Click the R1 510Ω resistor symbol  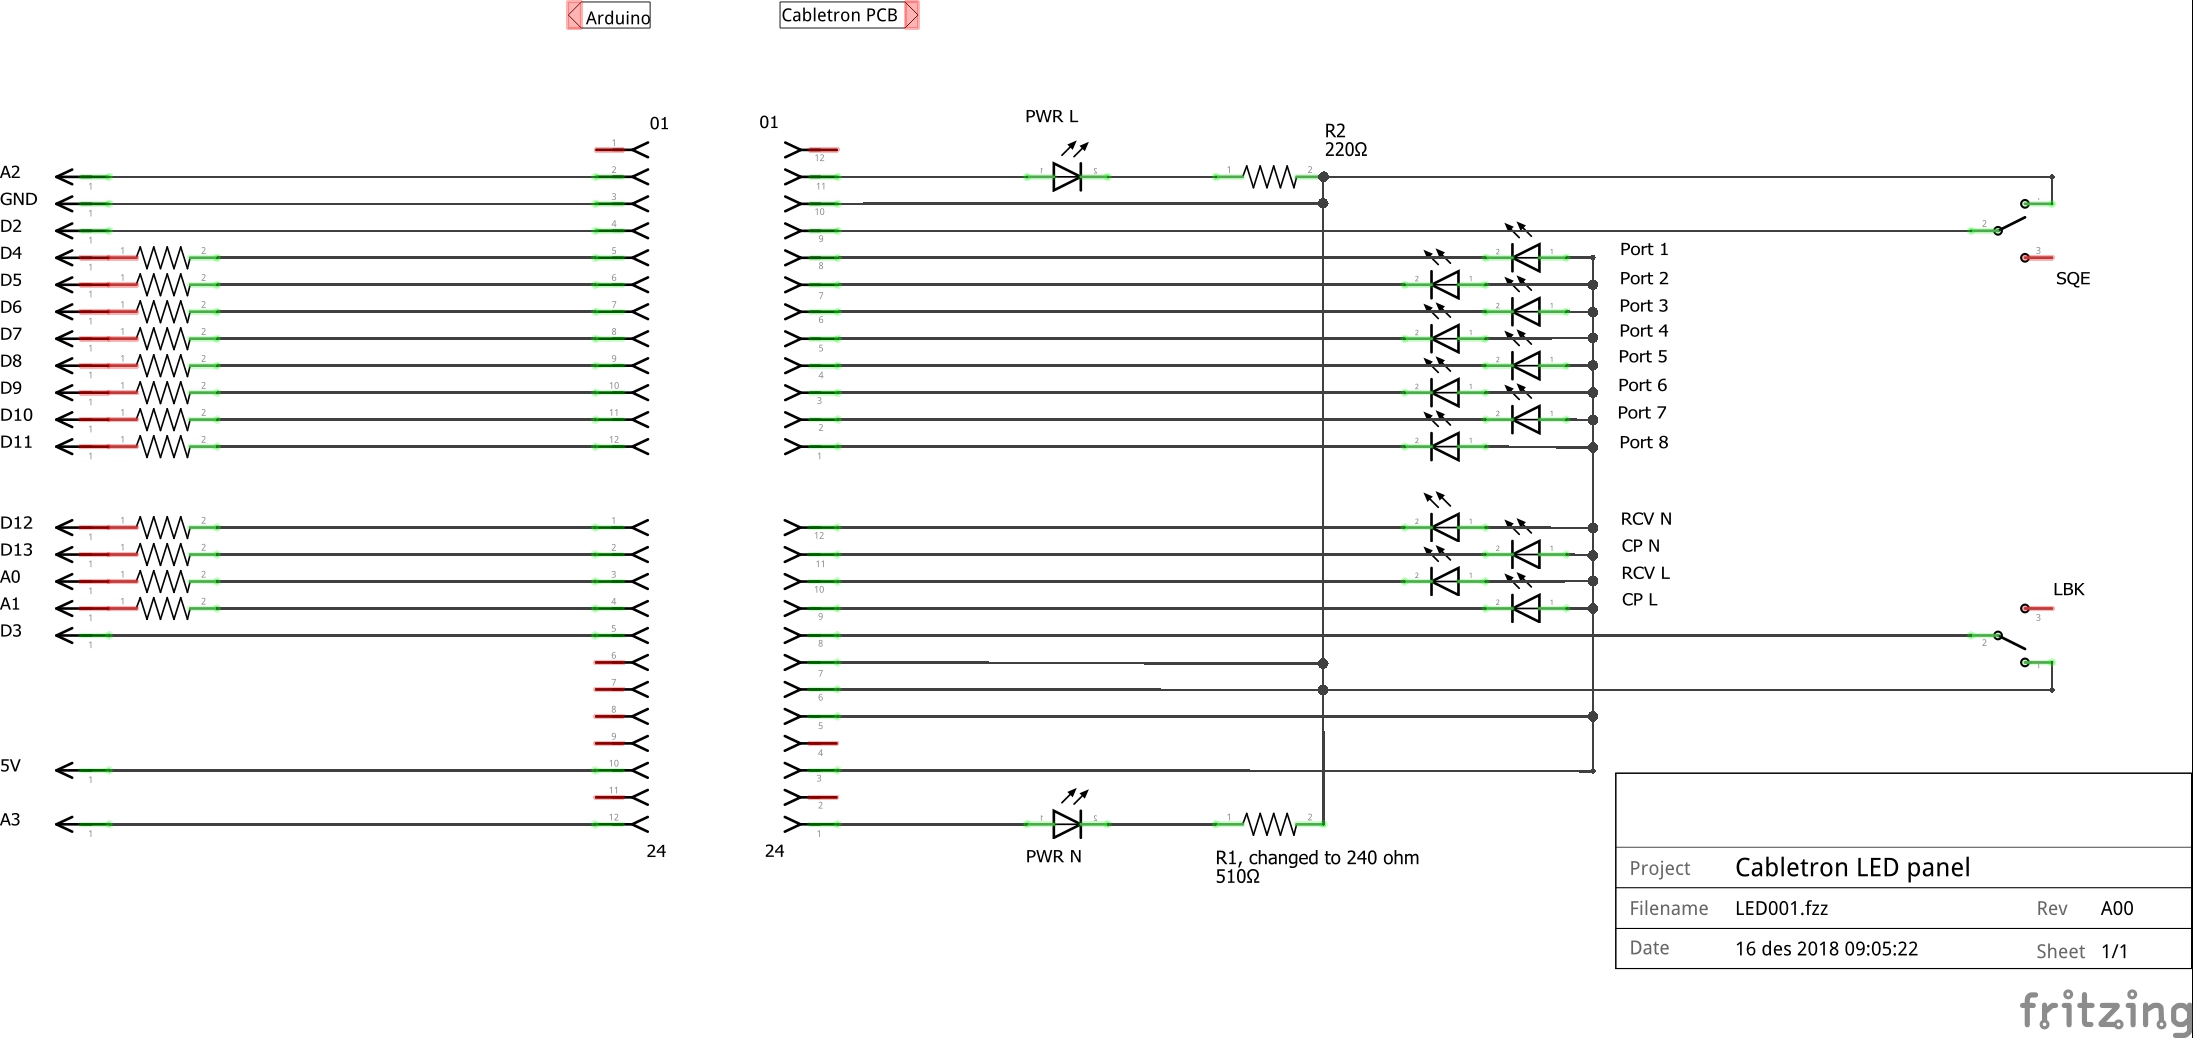coord(1270,824)
